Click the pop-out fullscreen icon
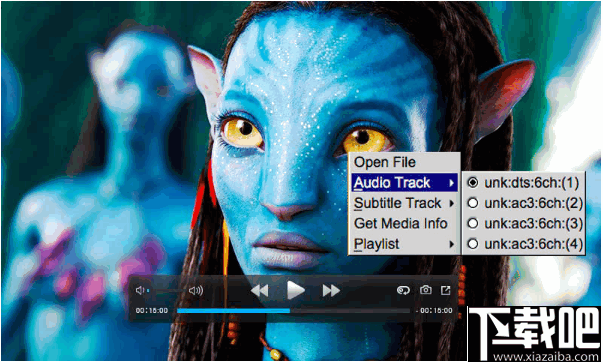Screen dimensions: 603x362 [445, 290]
